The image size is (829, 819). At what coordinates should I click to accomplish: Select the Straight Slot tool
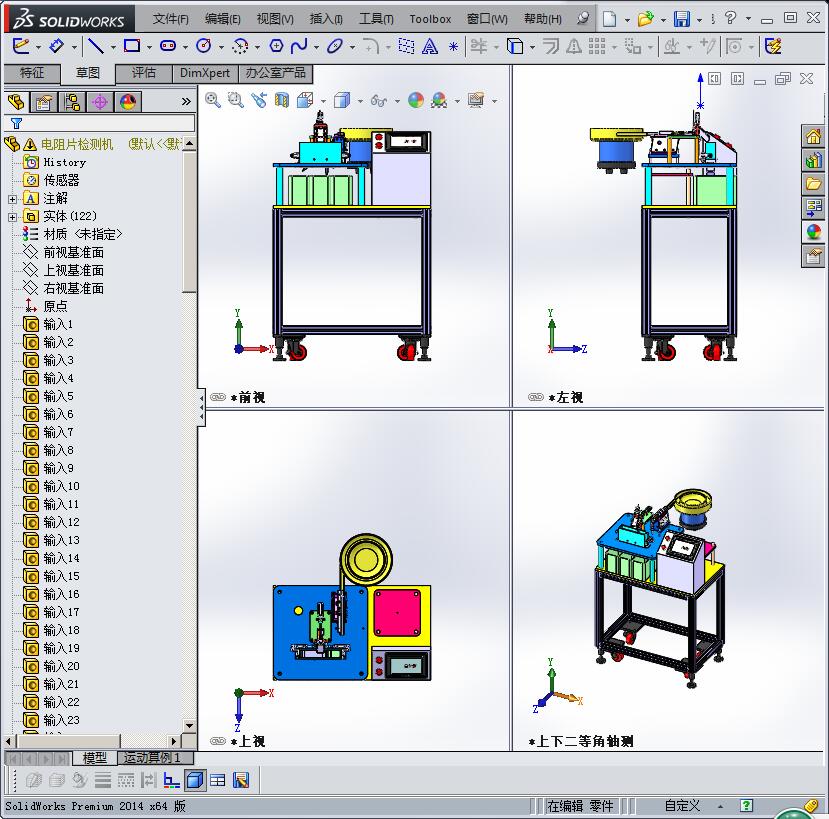[x=168, y=47]
